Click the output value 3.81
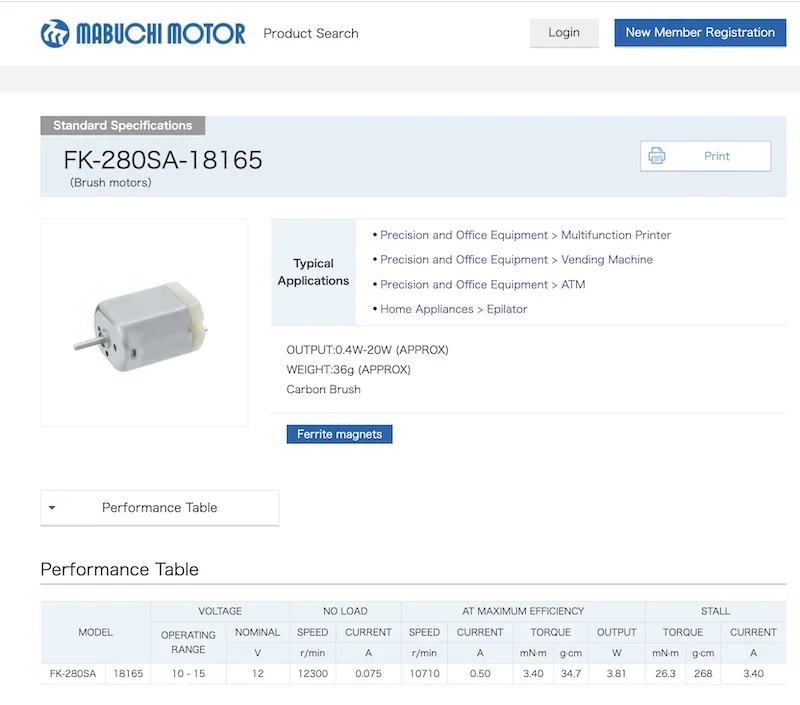The width and height of the screenshot is (800, 705). [x=616, y=673]
